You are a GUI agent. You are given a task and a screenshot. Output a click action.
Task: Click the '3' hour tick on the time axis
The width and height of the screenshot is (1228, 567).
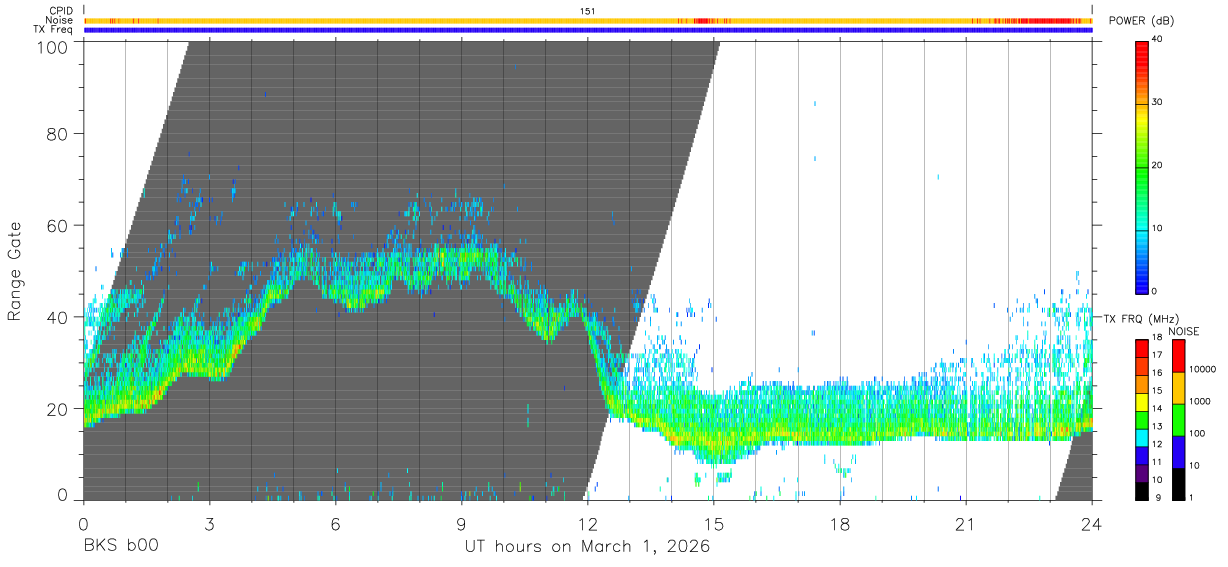(210, 524)
